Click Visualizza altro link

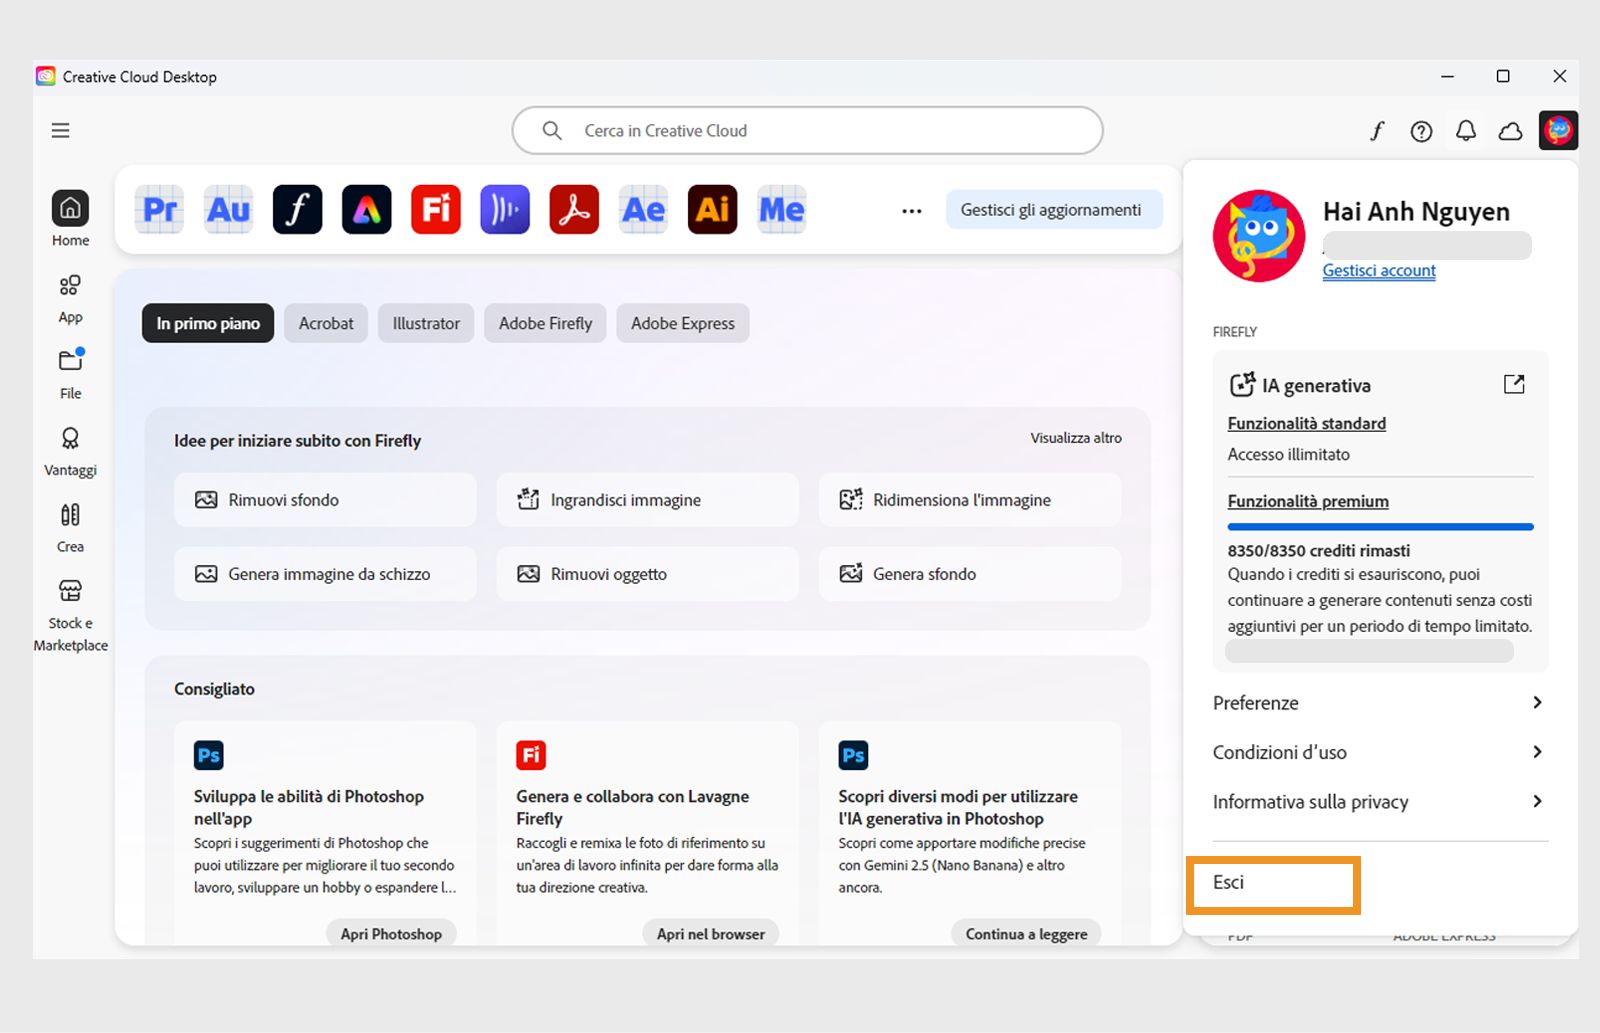[1076, 438]
